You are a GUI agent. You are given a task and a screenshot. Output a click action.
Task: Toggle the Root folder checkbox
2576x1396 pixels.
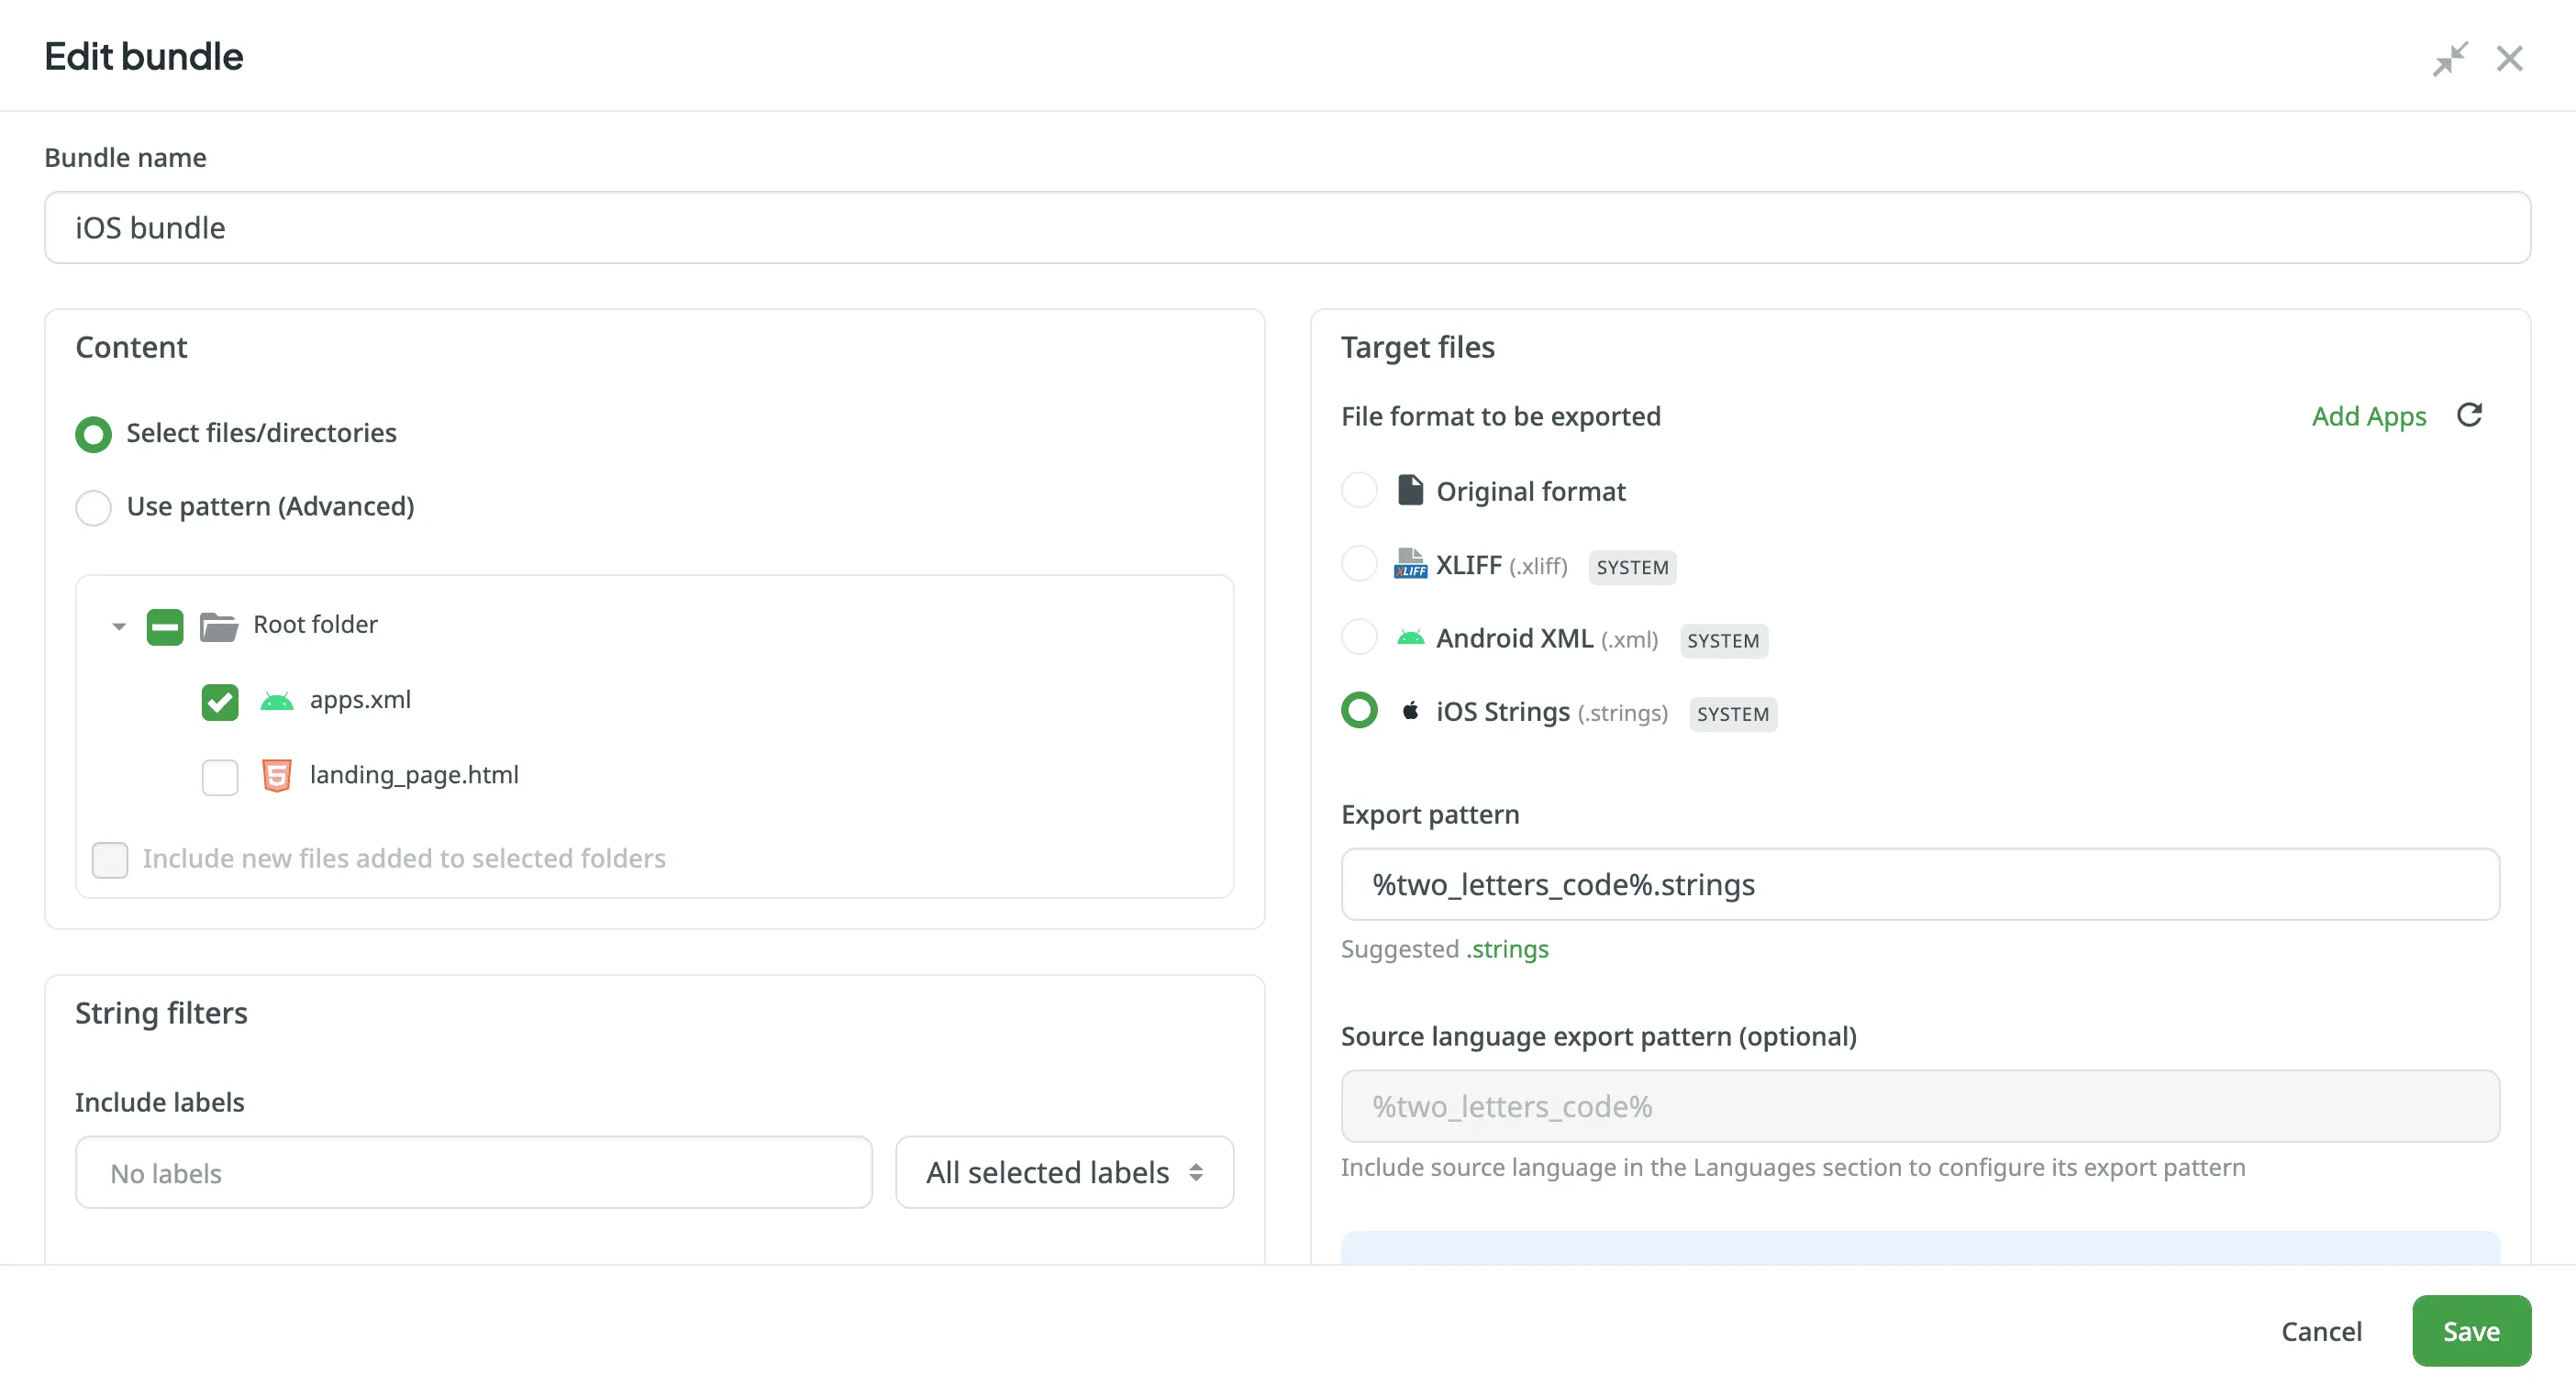pos(165,627)
